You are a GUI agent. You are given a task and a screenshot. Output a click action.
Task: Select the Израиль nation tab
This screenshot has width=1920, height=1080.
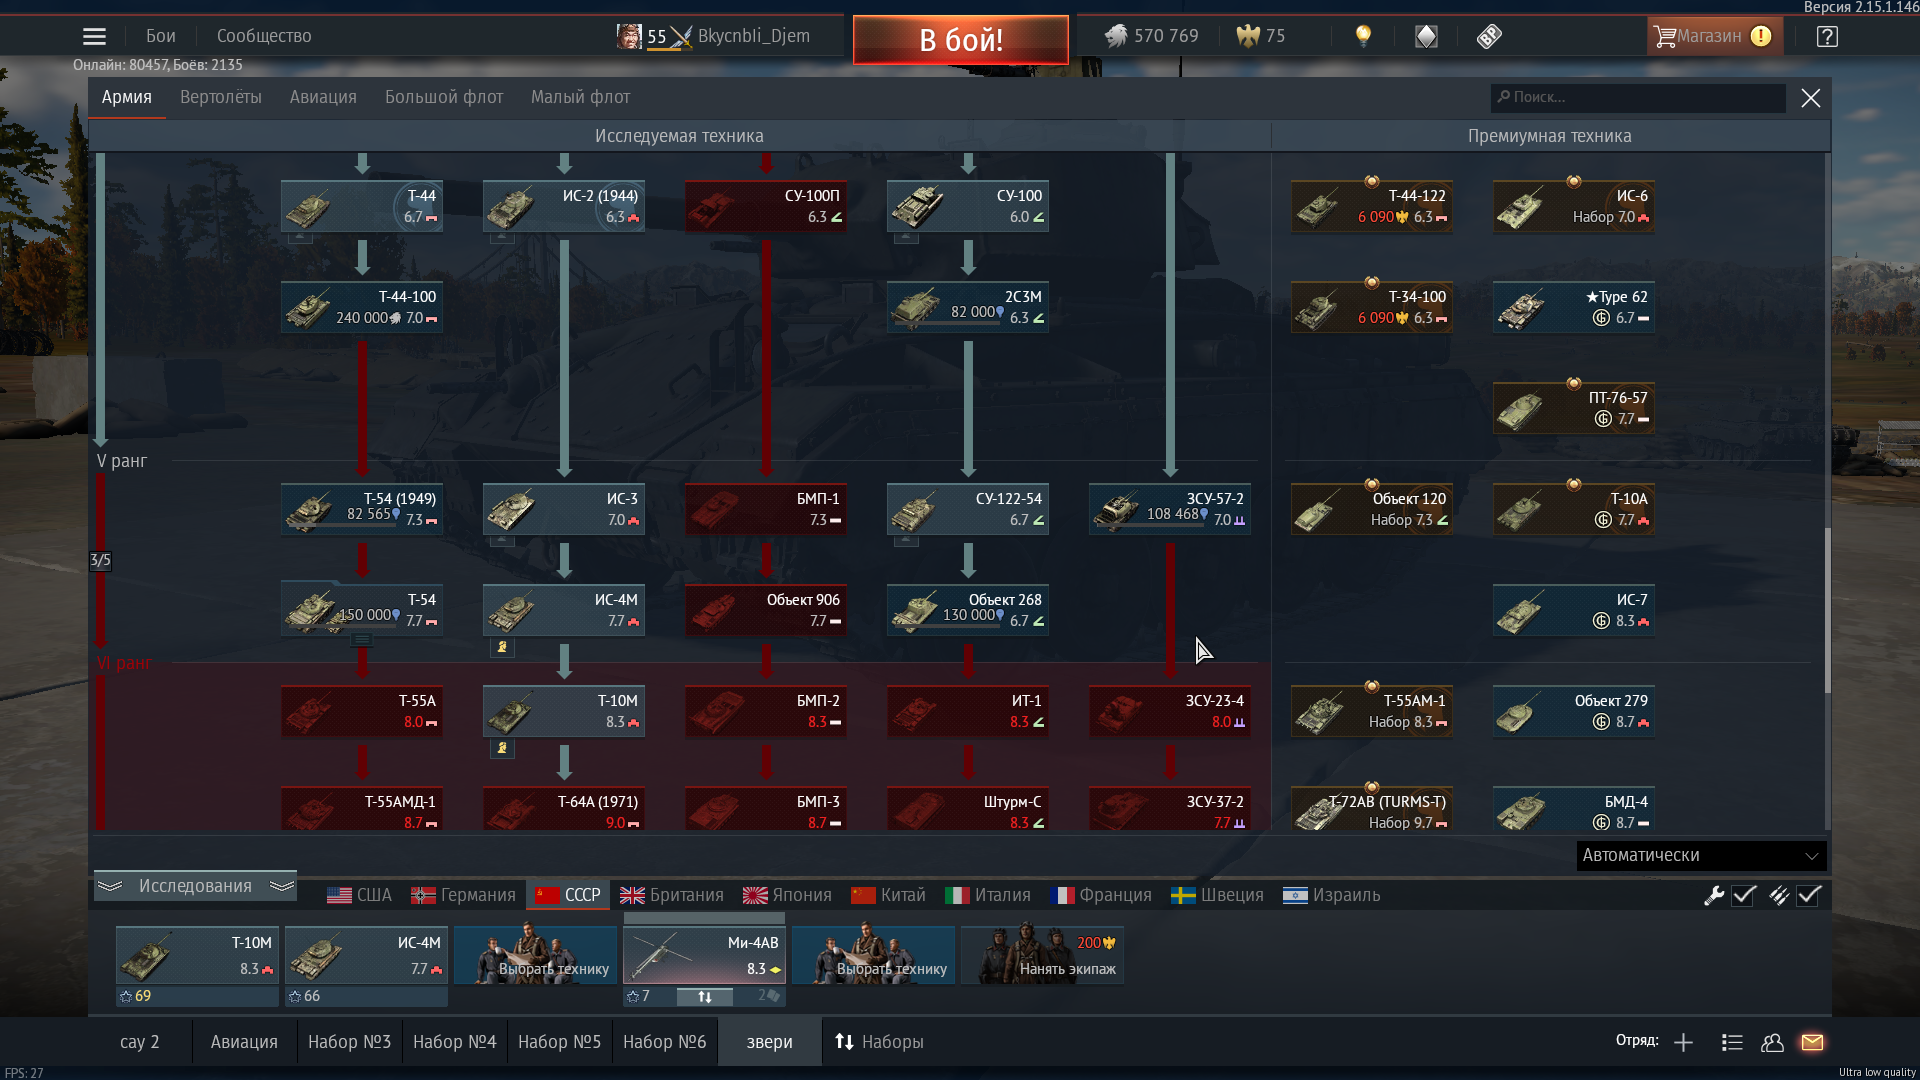(x=1331, y=895)
